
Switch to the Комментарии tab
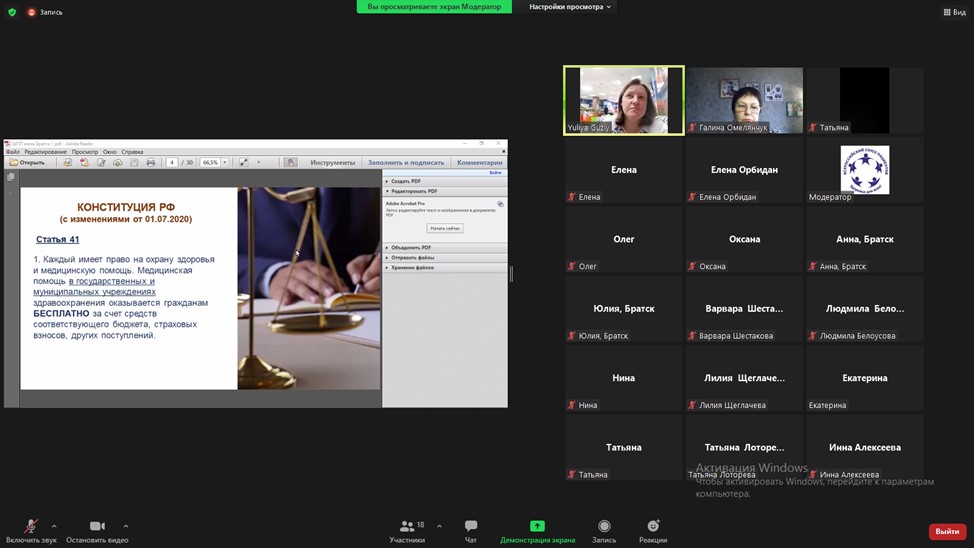pos(479,162)
